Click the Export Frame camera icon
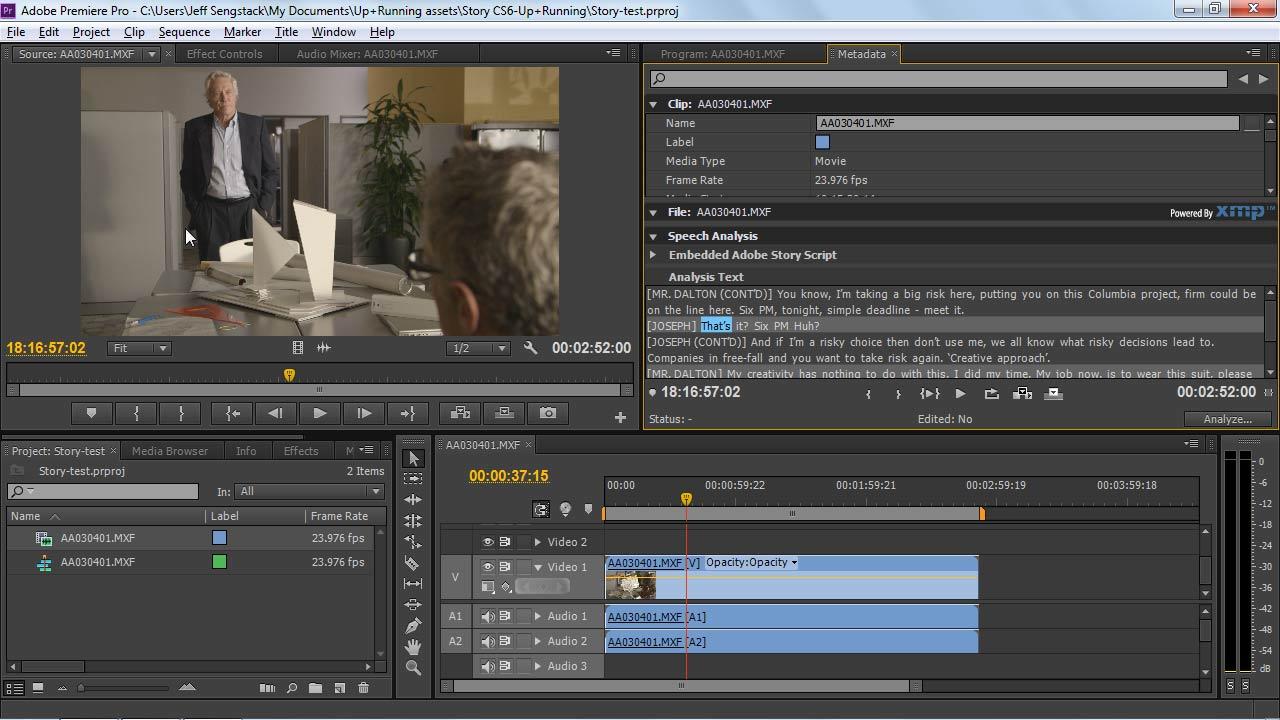 548,413
